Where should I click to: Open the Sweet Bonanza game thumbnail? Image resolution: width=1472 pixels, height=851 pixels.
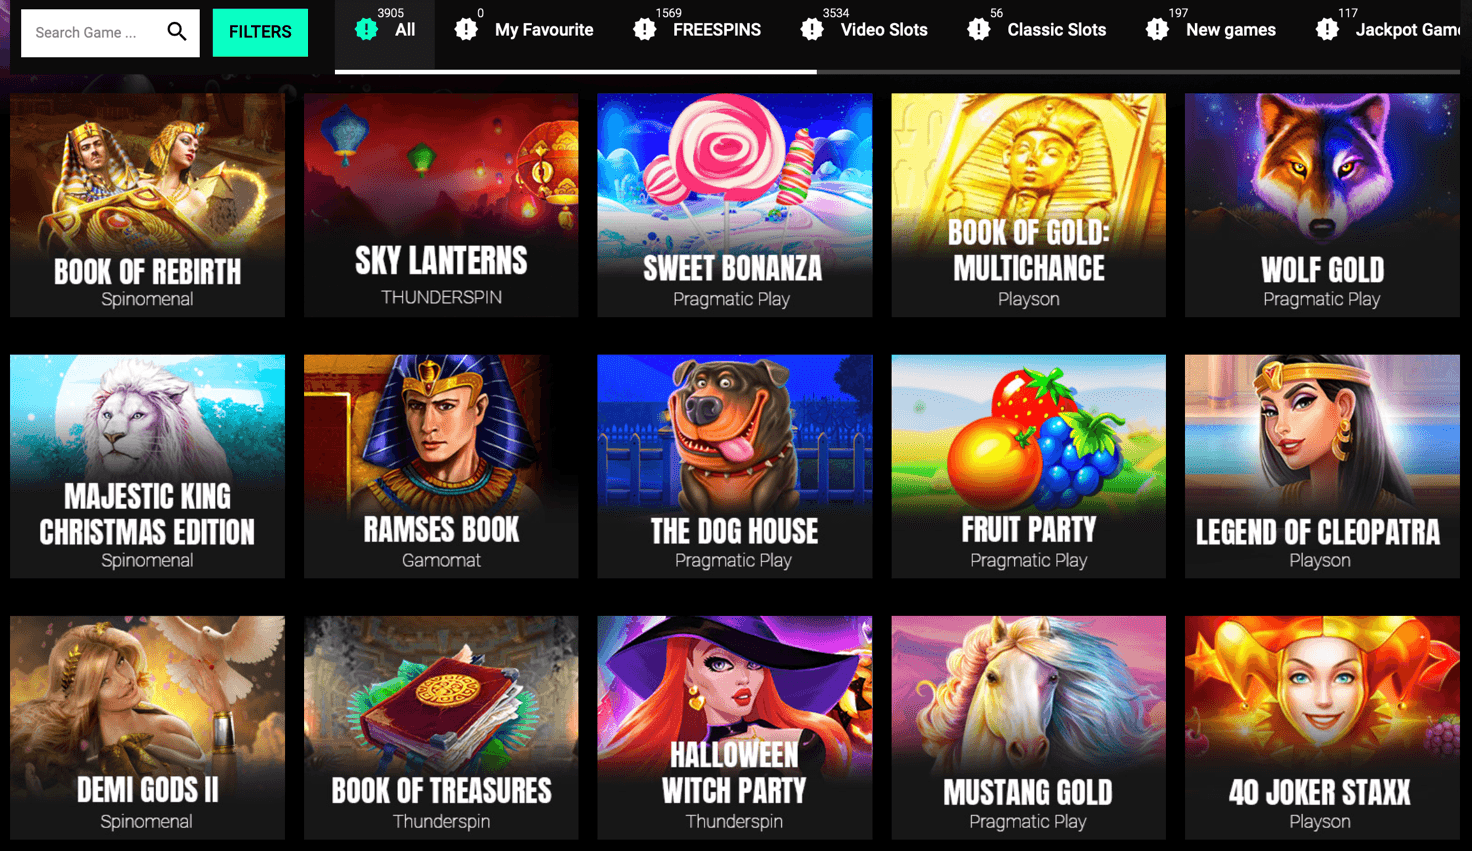point(734,205)
